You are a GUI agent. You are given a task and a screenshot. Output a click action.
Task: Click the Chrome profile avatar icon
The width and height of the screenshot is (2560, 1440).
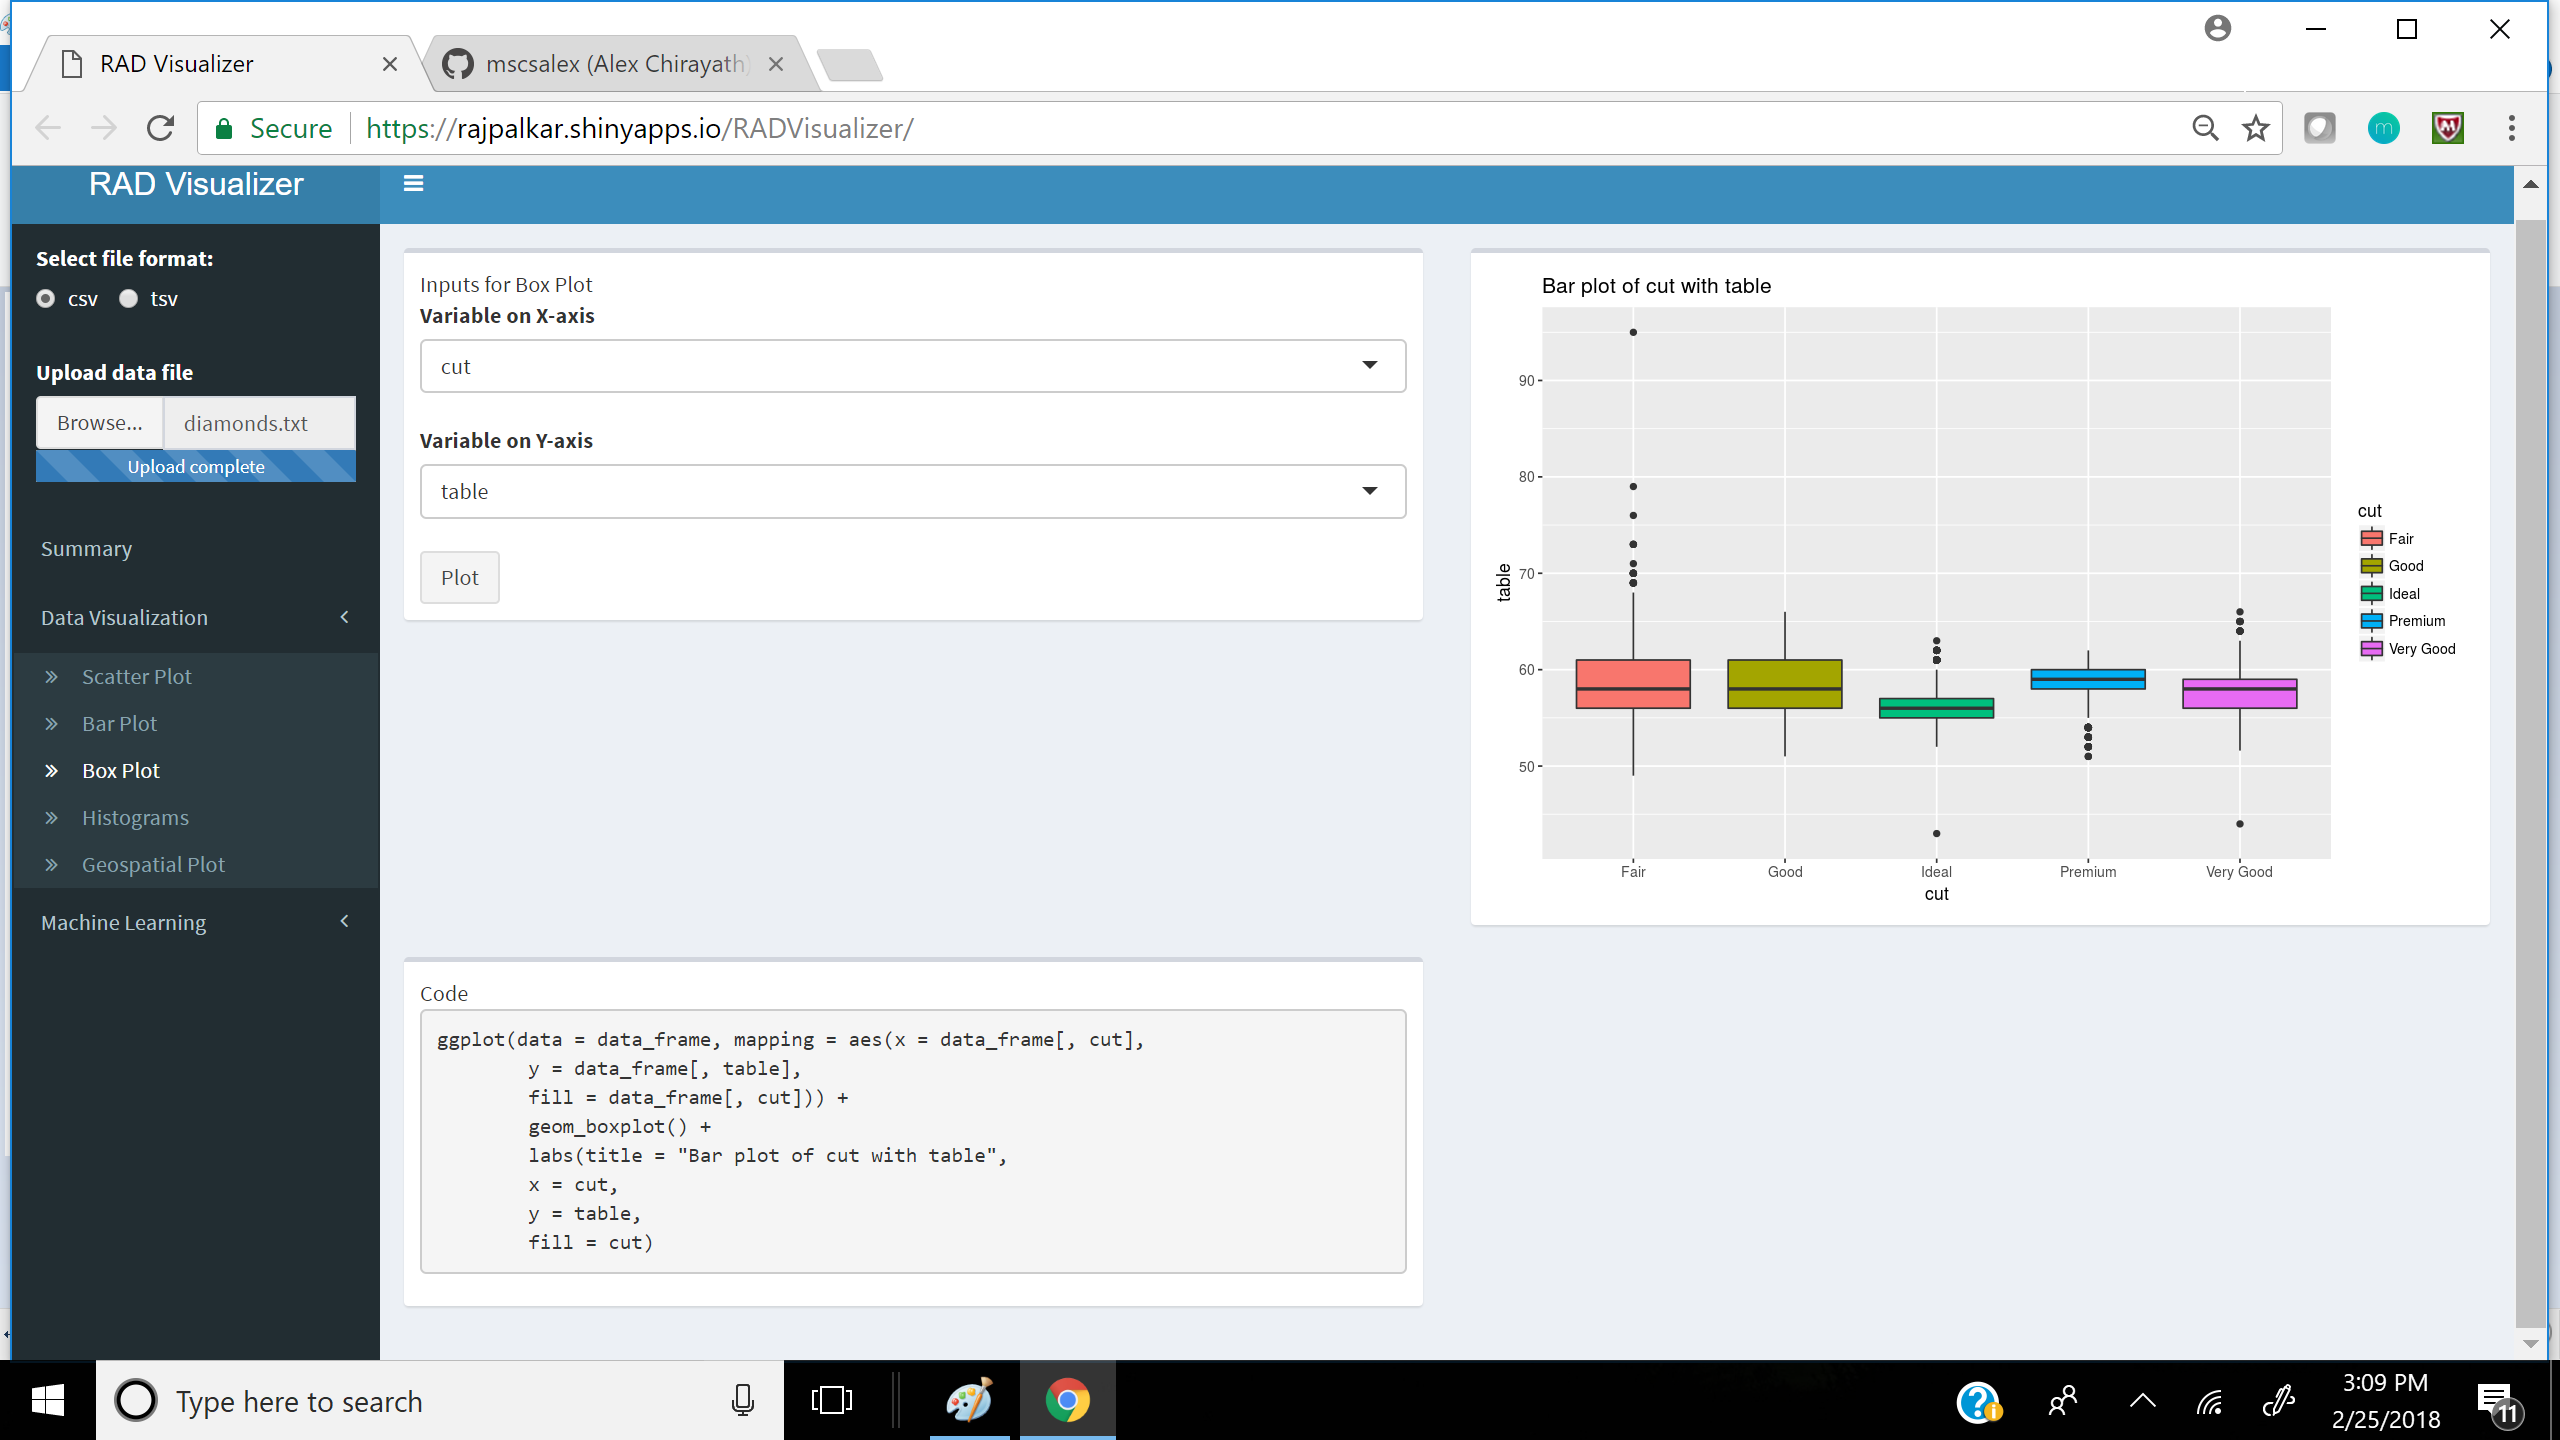[2217, 28]
